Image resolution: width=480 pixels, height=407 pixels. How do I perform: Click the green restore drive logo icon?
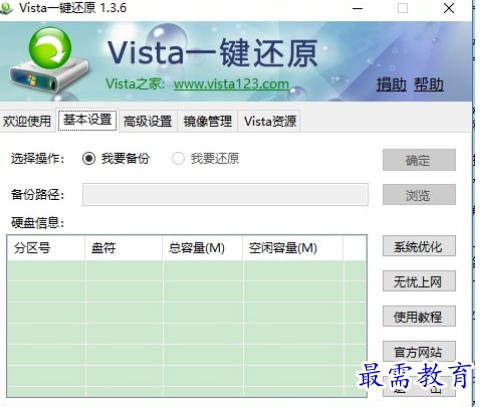point(49,61)
